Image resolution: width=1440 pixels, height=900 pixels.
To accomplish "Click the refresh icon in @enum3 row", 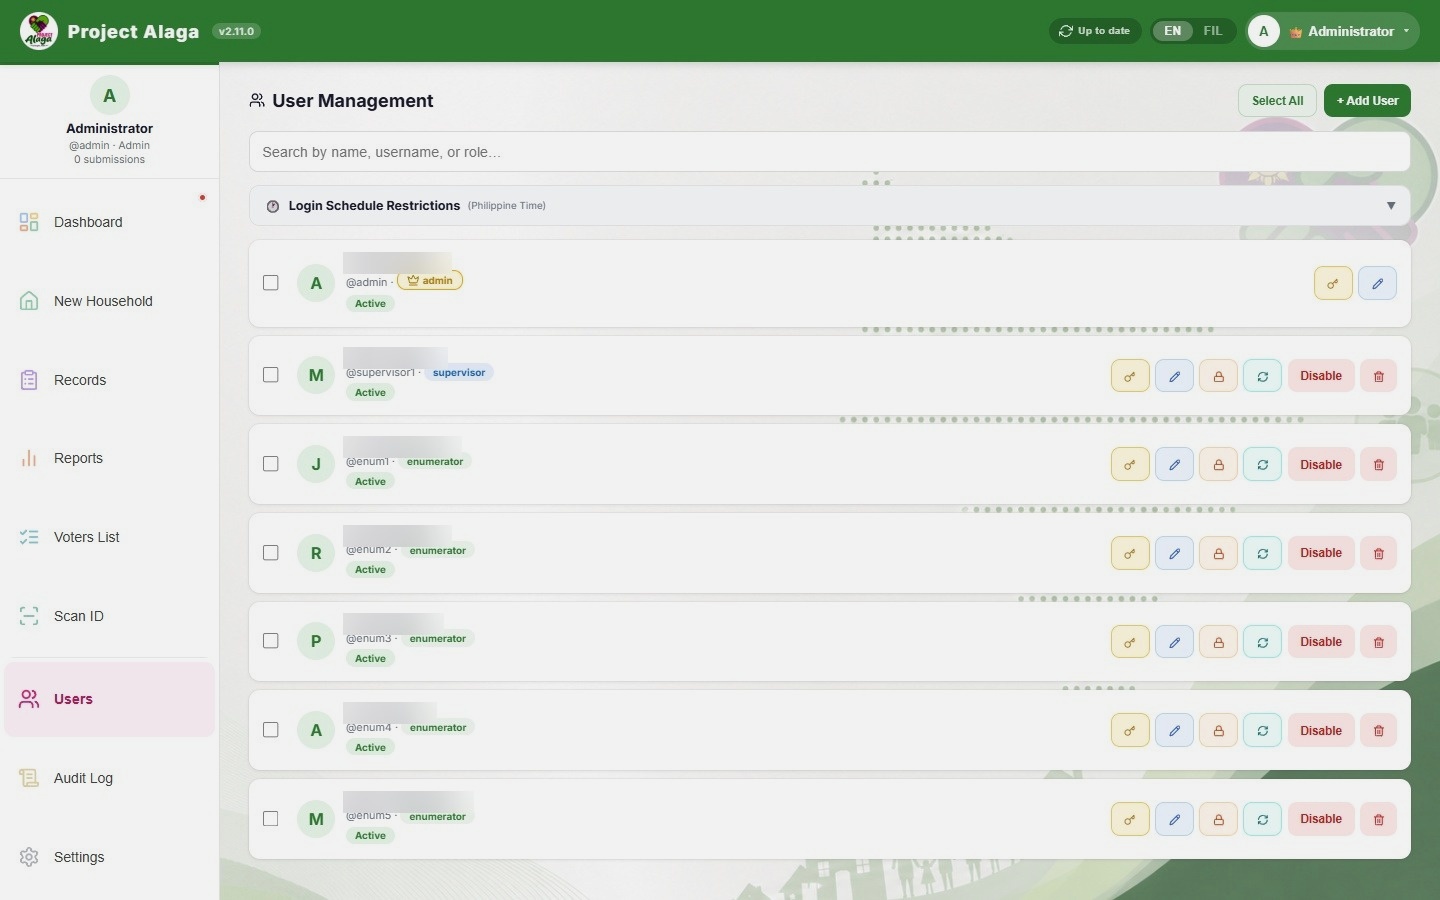I will tap(1262, 642).
